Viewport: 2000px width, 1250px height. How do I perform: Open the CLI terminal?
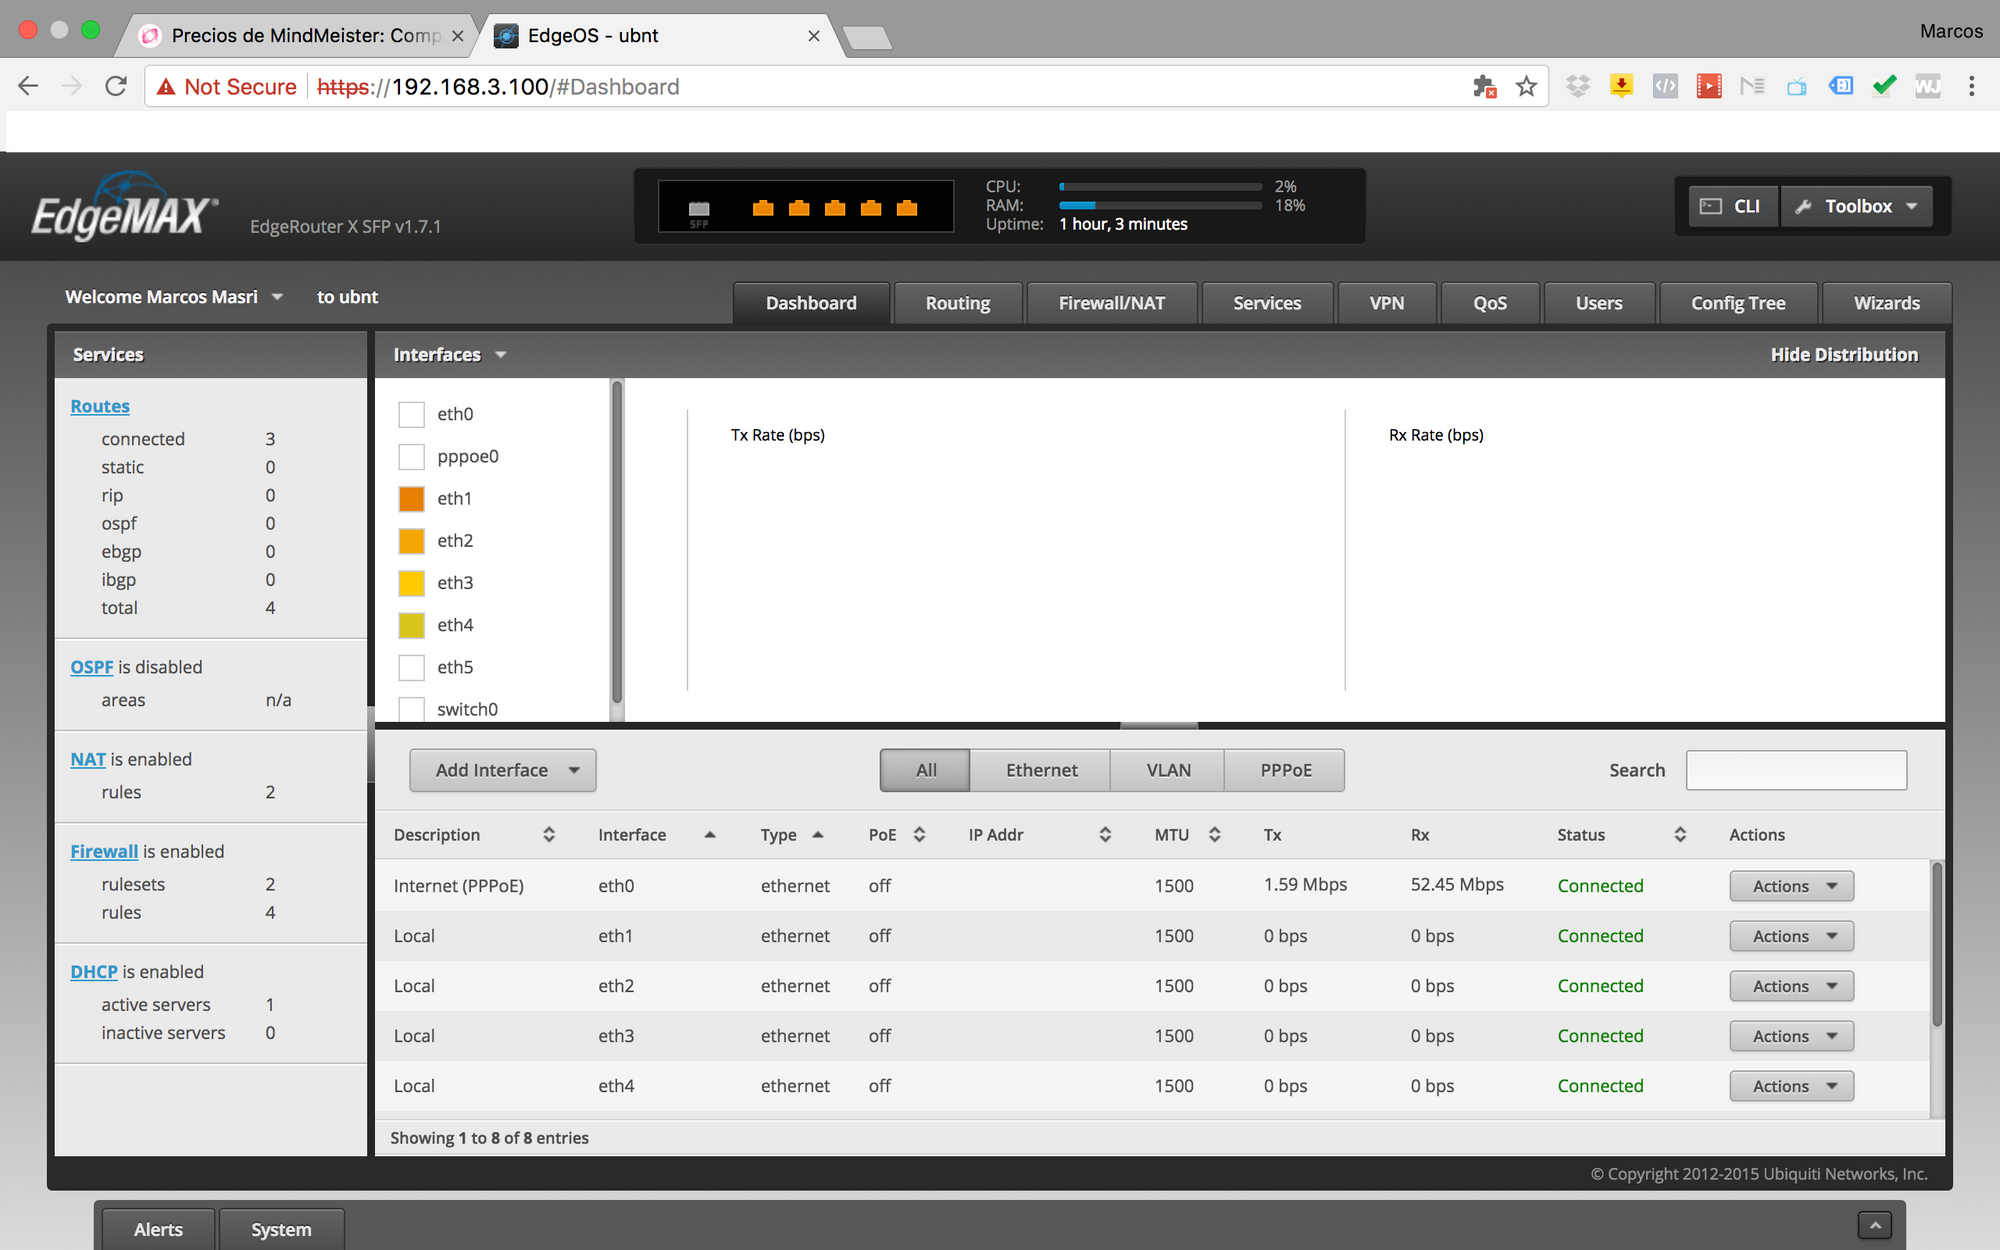tap(1733, 206)
